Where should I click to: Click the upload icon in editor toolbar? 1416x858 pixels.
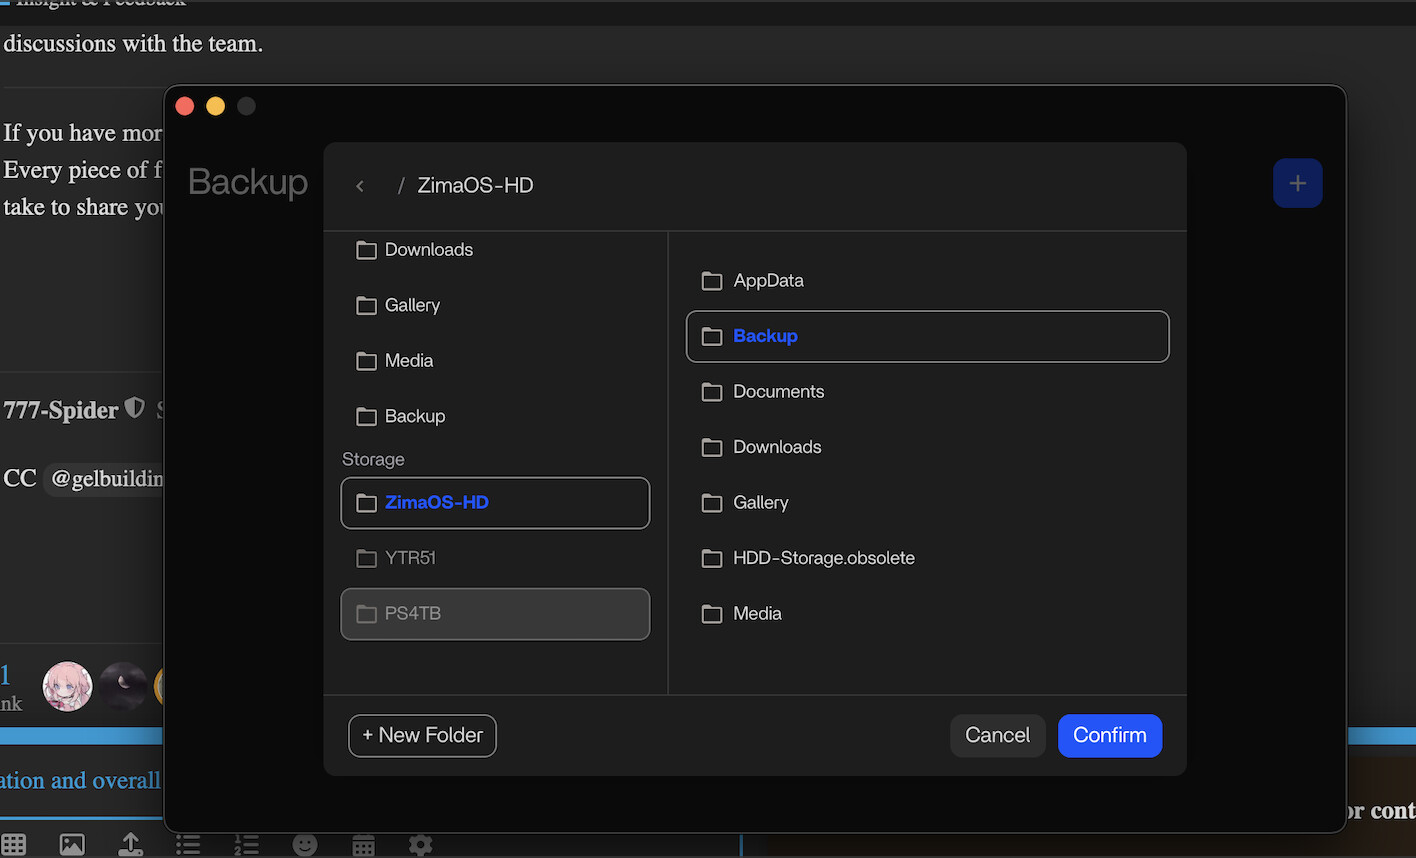click(x=130, y=844)
